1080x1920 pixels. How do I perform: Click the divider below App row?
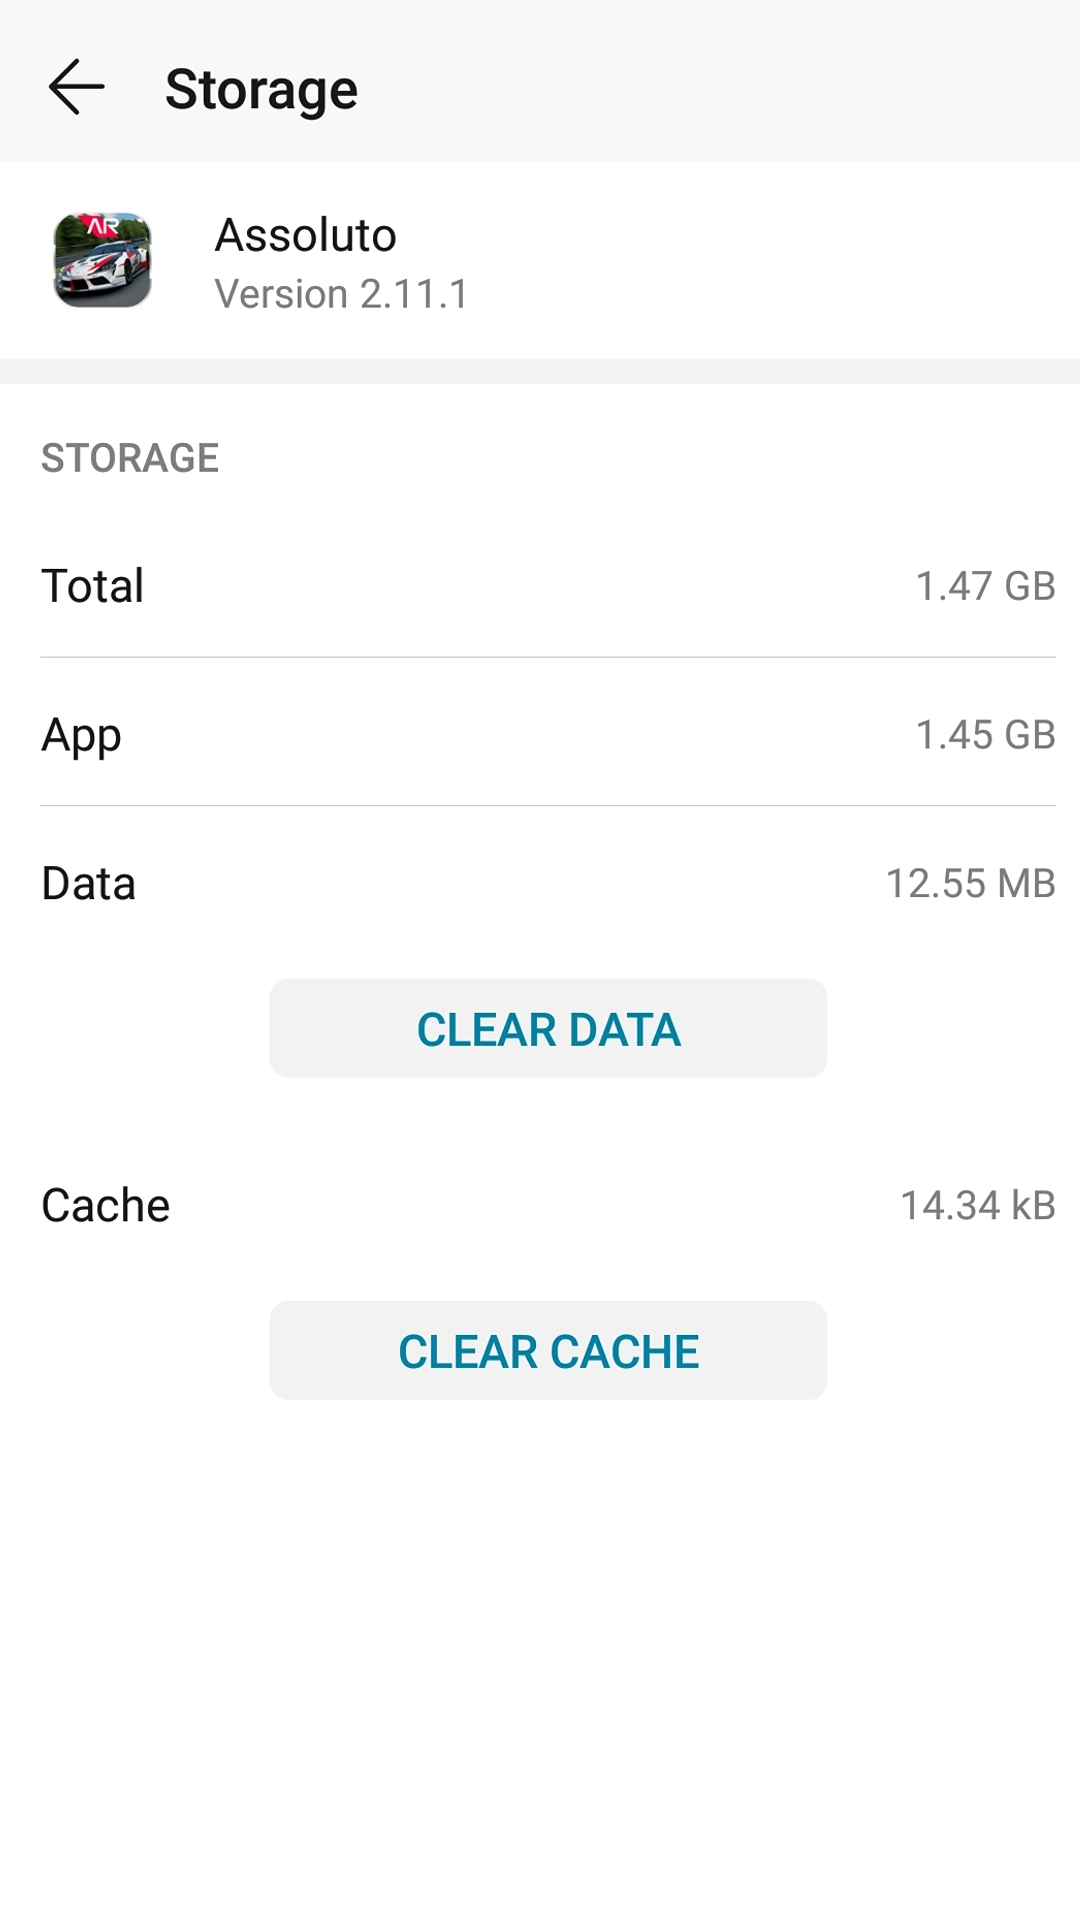pyautogui.click(x=548, y=805)
